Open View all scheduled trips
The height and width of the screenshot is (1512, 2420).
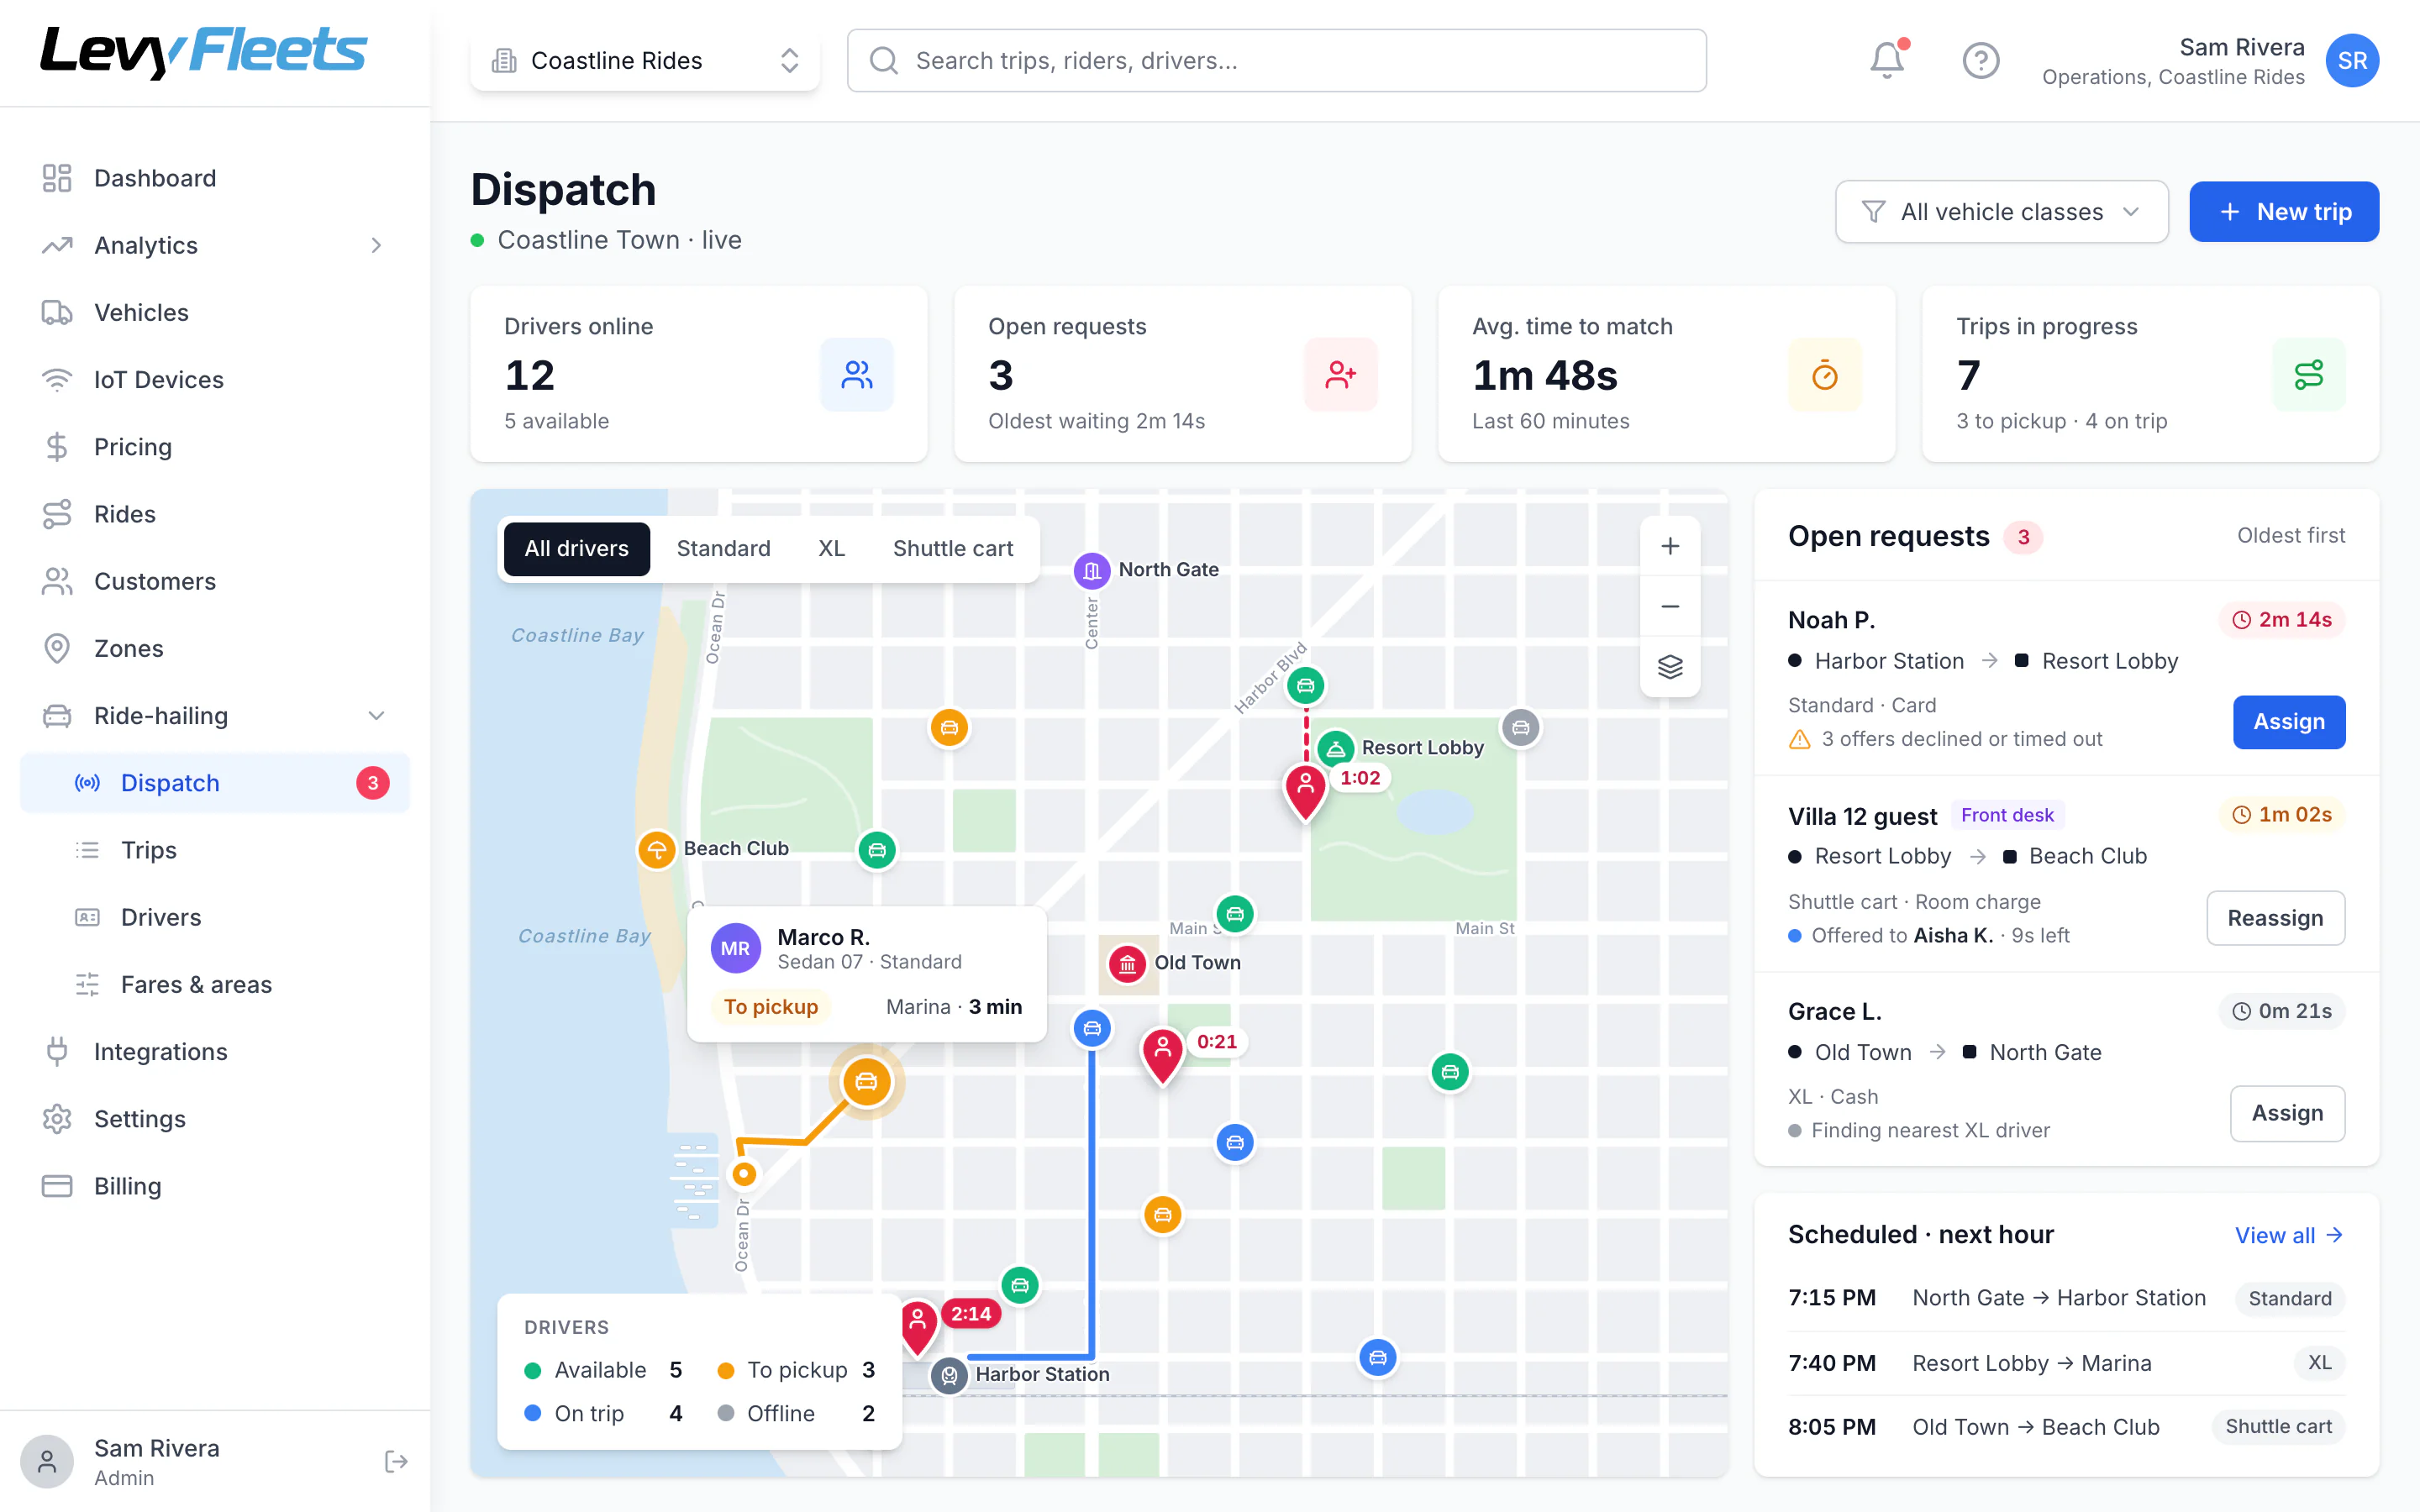pos(2289,1235)
